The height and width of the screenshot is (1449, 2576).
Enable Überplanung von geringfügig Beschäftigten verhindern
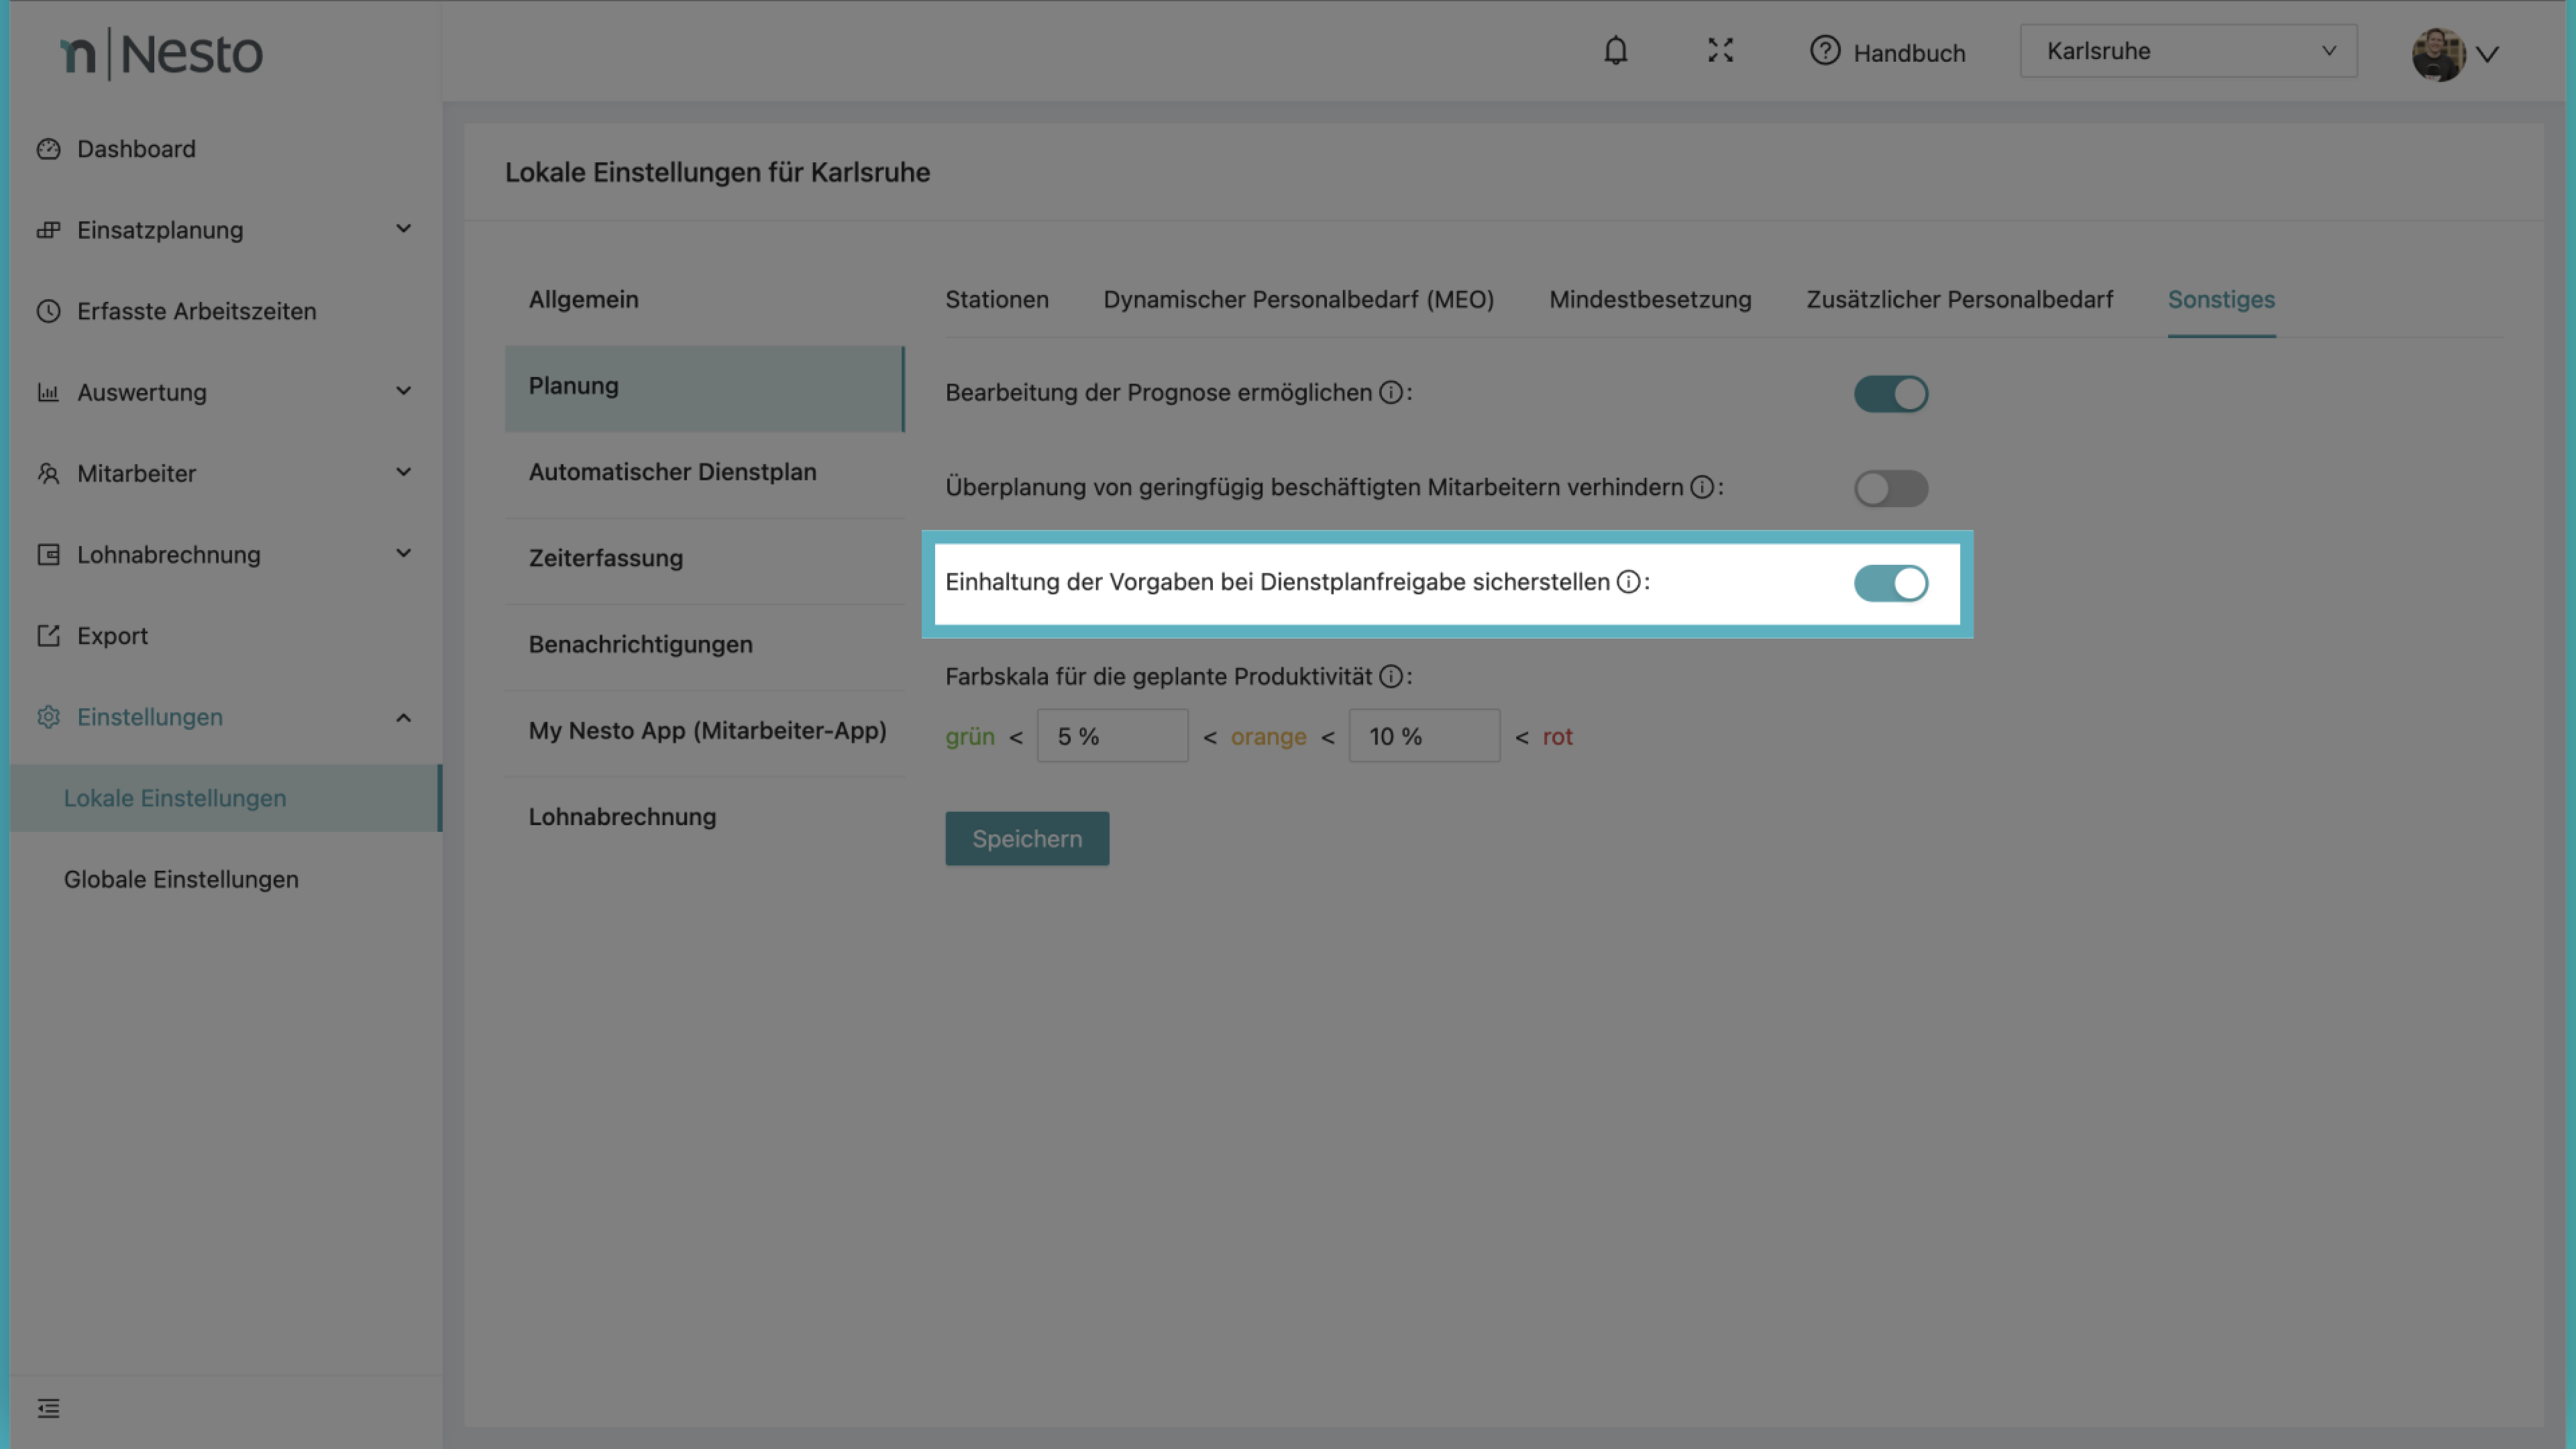click(x=1890, y=488)
